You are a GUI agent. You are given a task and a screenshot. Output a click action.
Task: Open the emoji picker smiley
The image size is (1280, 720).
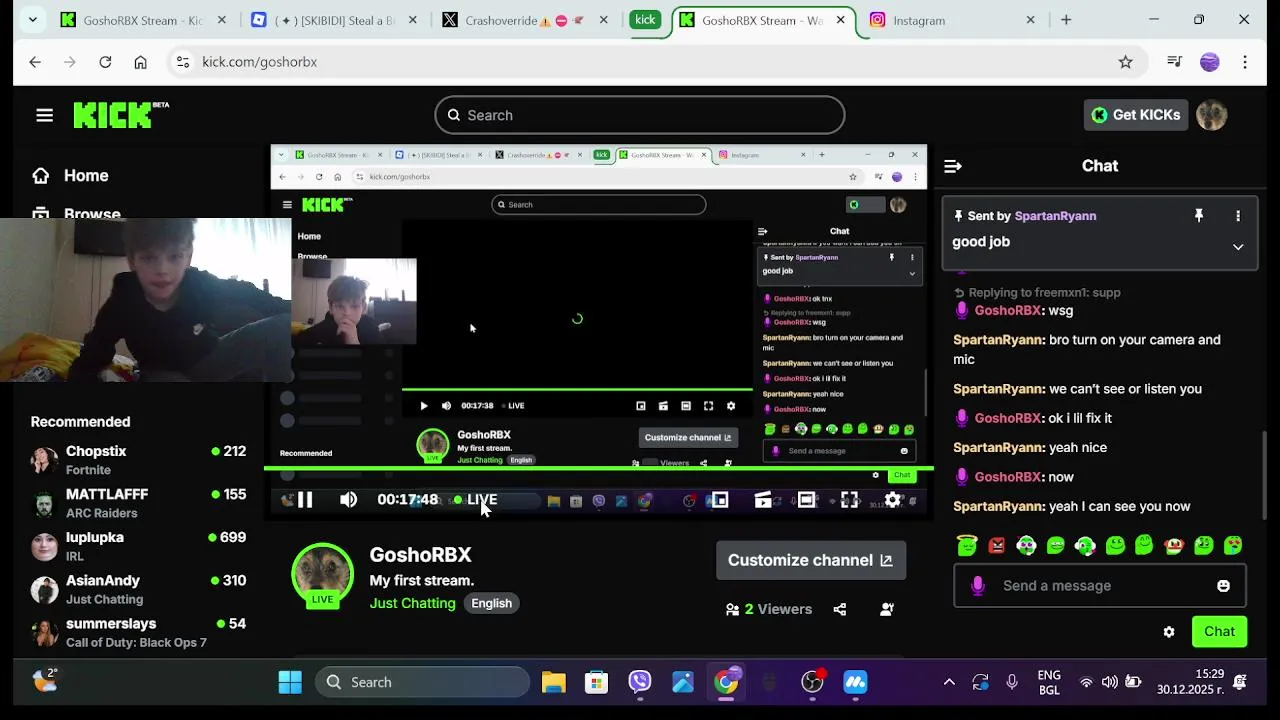coord(1223,586)
